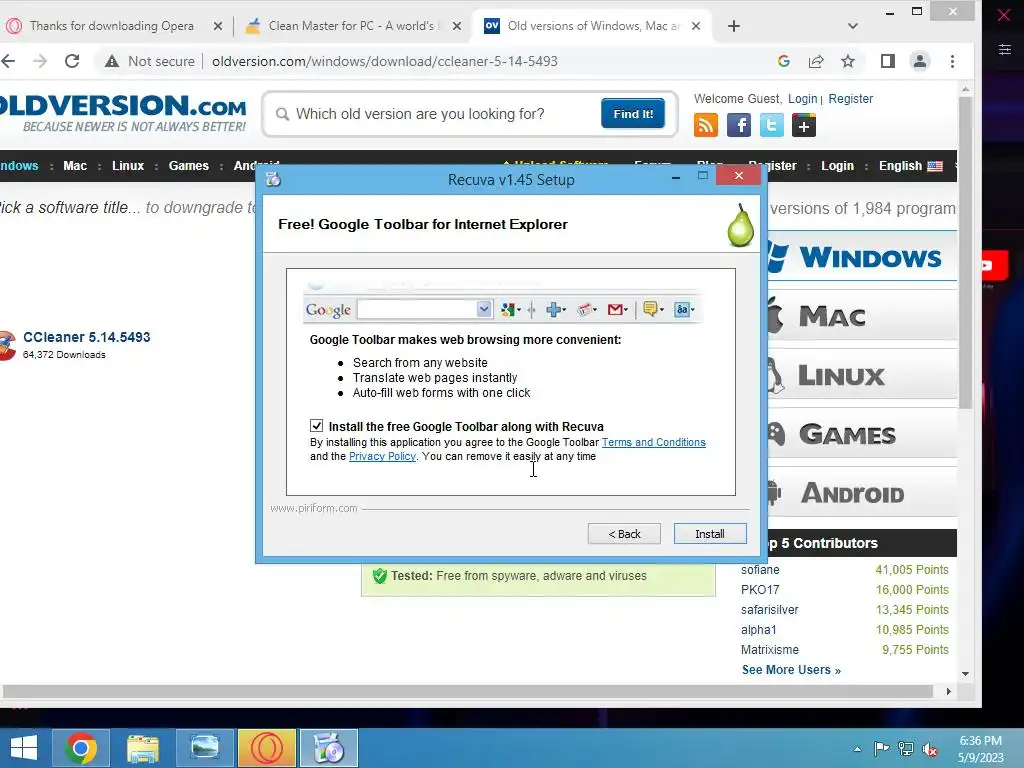This screenshot has height=768, width=1024.
Task: Uncheck Install the free Google Toolbar checkbox
Action: pyautogui.click(x=317, y=426)
